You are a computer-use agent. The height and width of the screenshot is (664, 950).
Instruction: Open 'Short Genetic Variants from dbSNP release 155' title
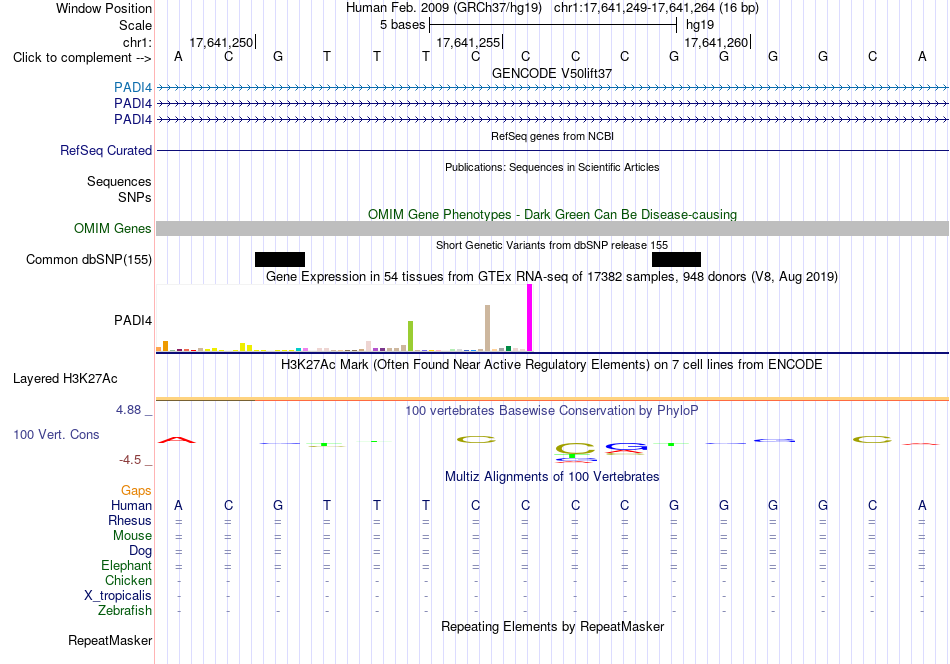point(552,245)
